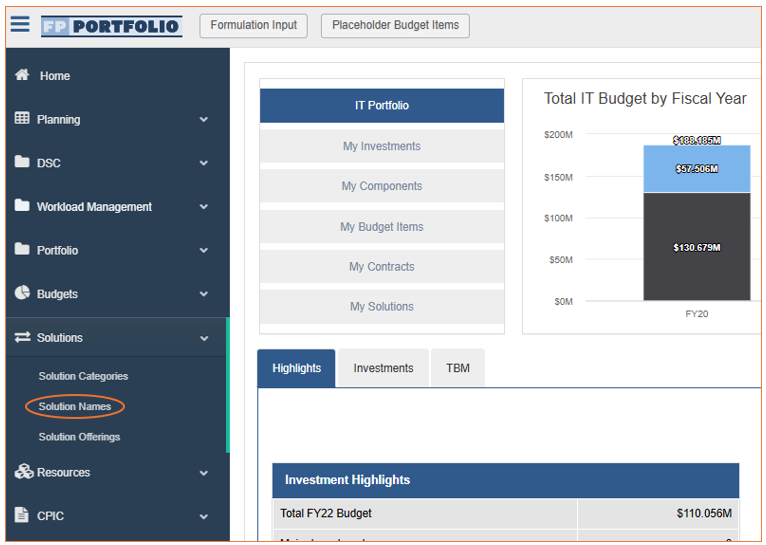
Task: Expand the Planning chevron
Action: tap(204, 119)
